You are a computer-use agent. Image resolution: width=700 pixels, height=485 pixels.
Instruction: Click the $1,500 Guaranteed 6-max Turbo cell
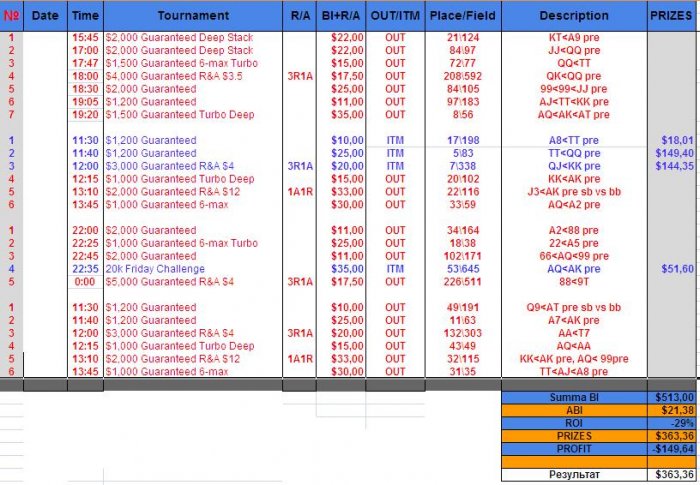pos(193,63)
